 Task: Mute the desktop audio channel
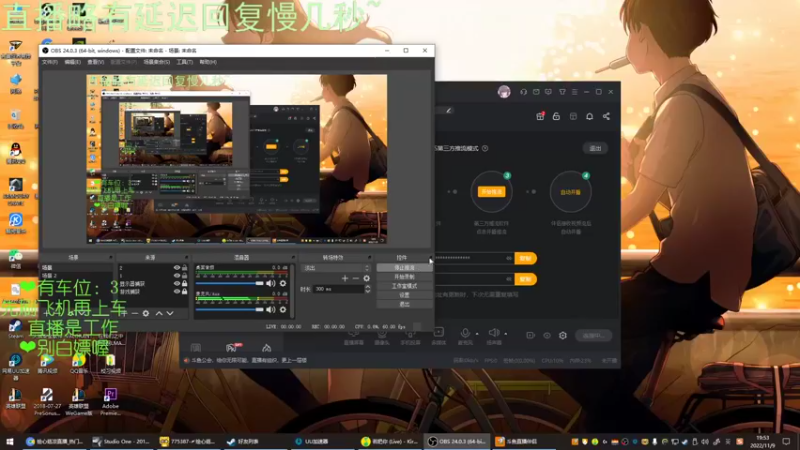(x=270, y=283)
